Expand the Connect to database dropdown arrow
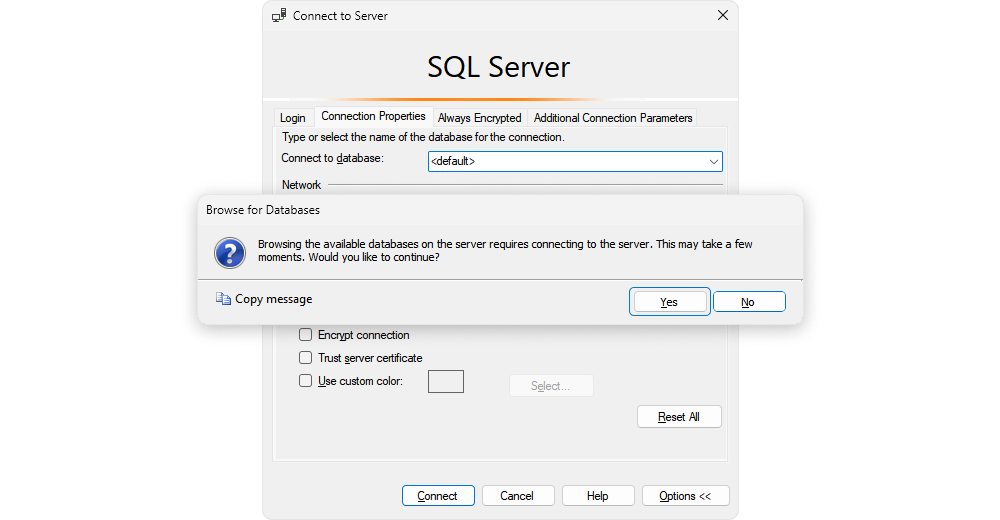 [x=714, y=161]
